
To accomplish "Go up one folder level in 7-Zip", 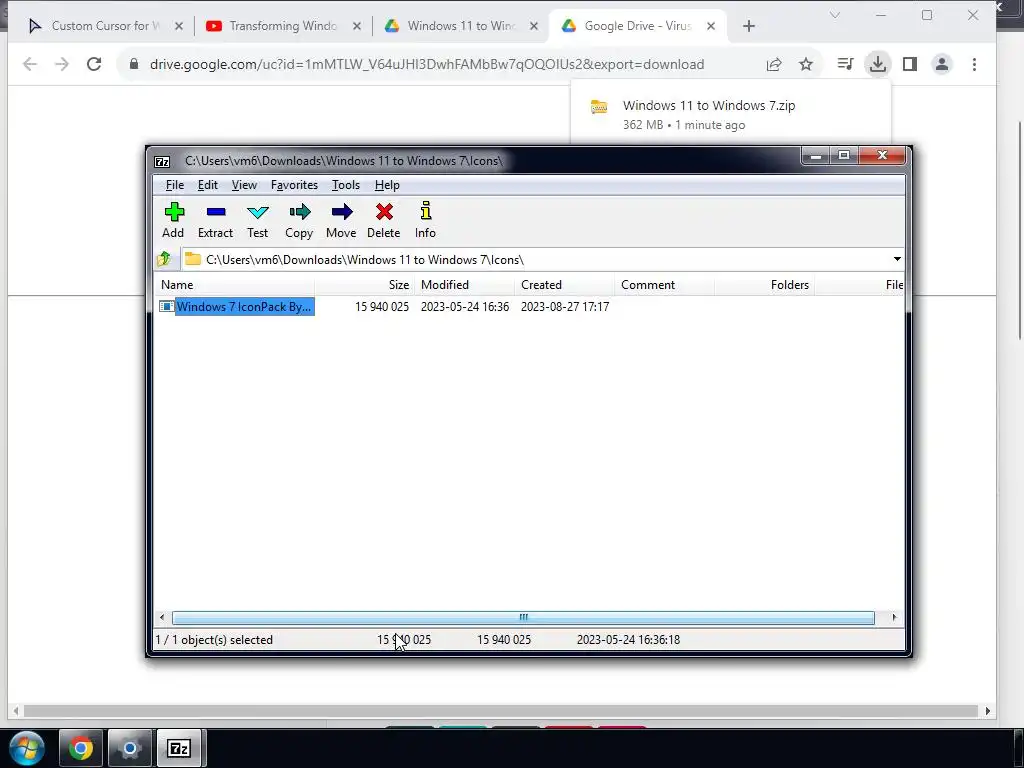I will pos(164,259).
